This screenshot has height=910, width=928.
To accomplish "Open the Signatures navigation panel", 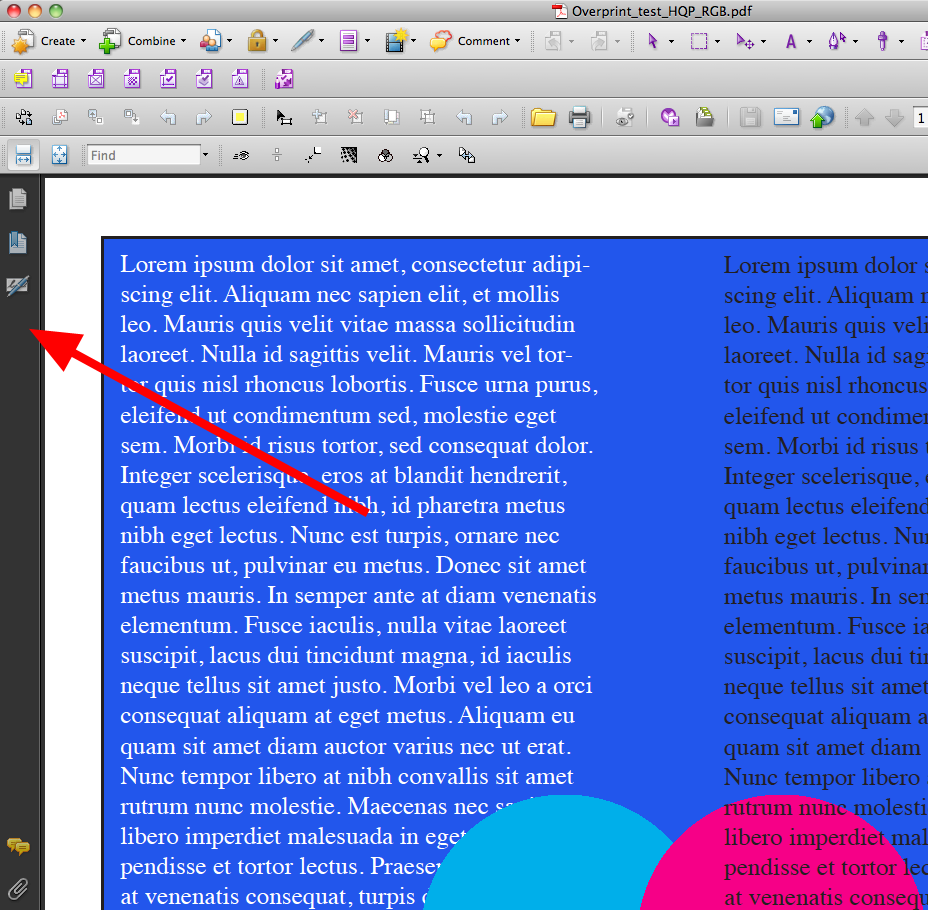I will point(18,286).
